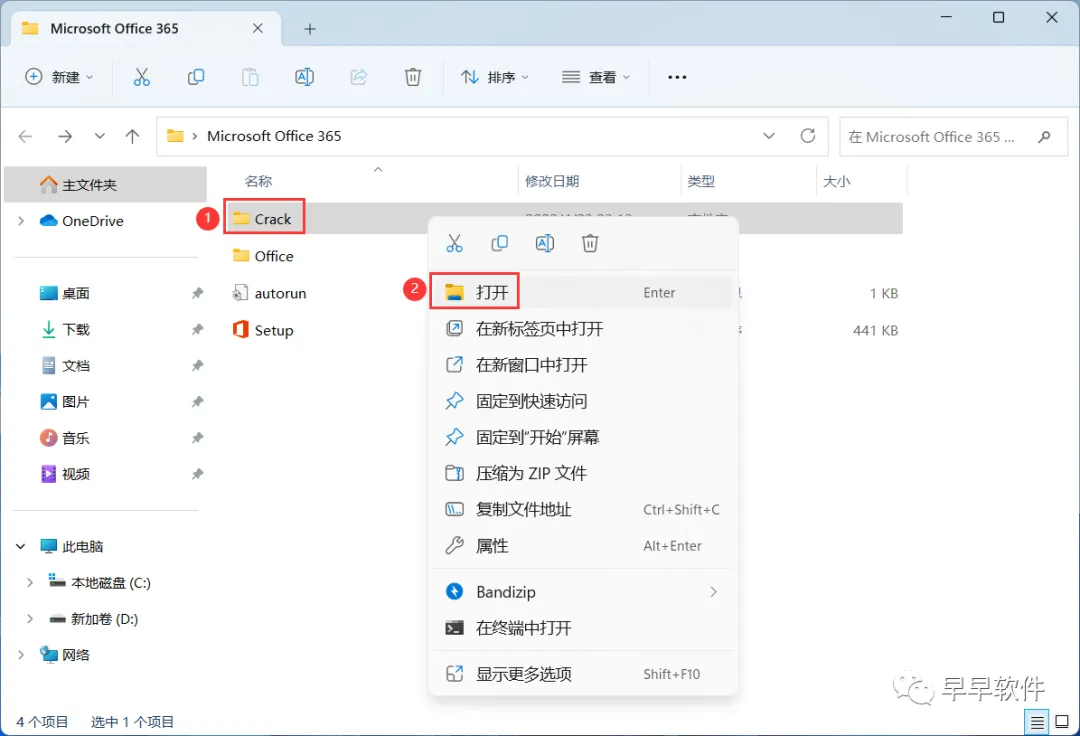Open address bar history dropdown chevron
The width and height of the screenshot is (1080, 736).
pyautogui.click(x=769, y=136)
